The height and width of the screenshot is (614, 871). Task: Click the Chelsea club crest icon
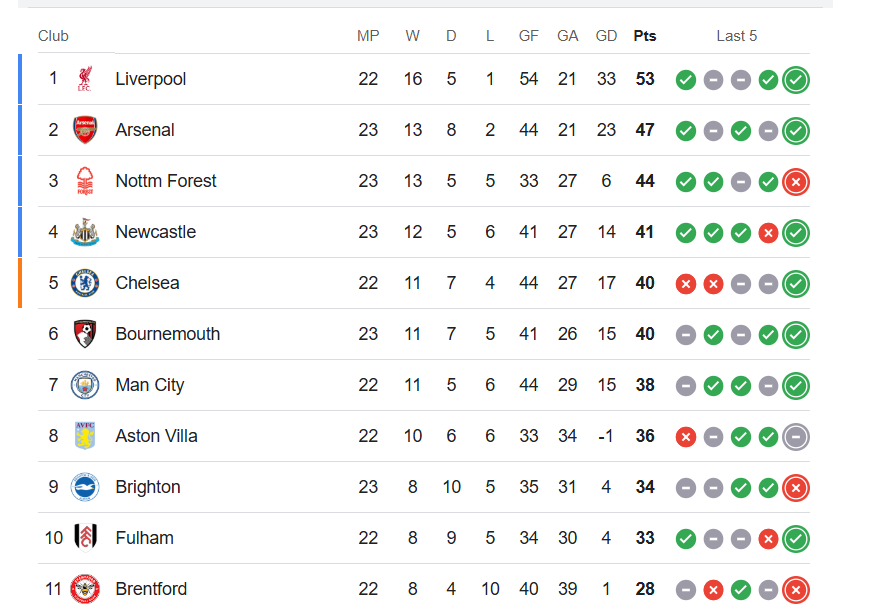click(x=85, y=283)
